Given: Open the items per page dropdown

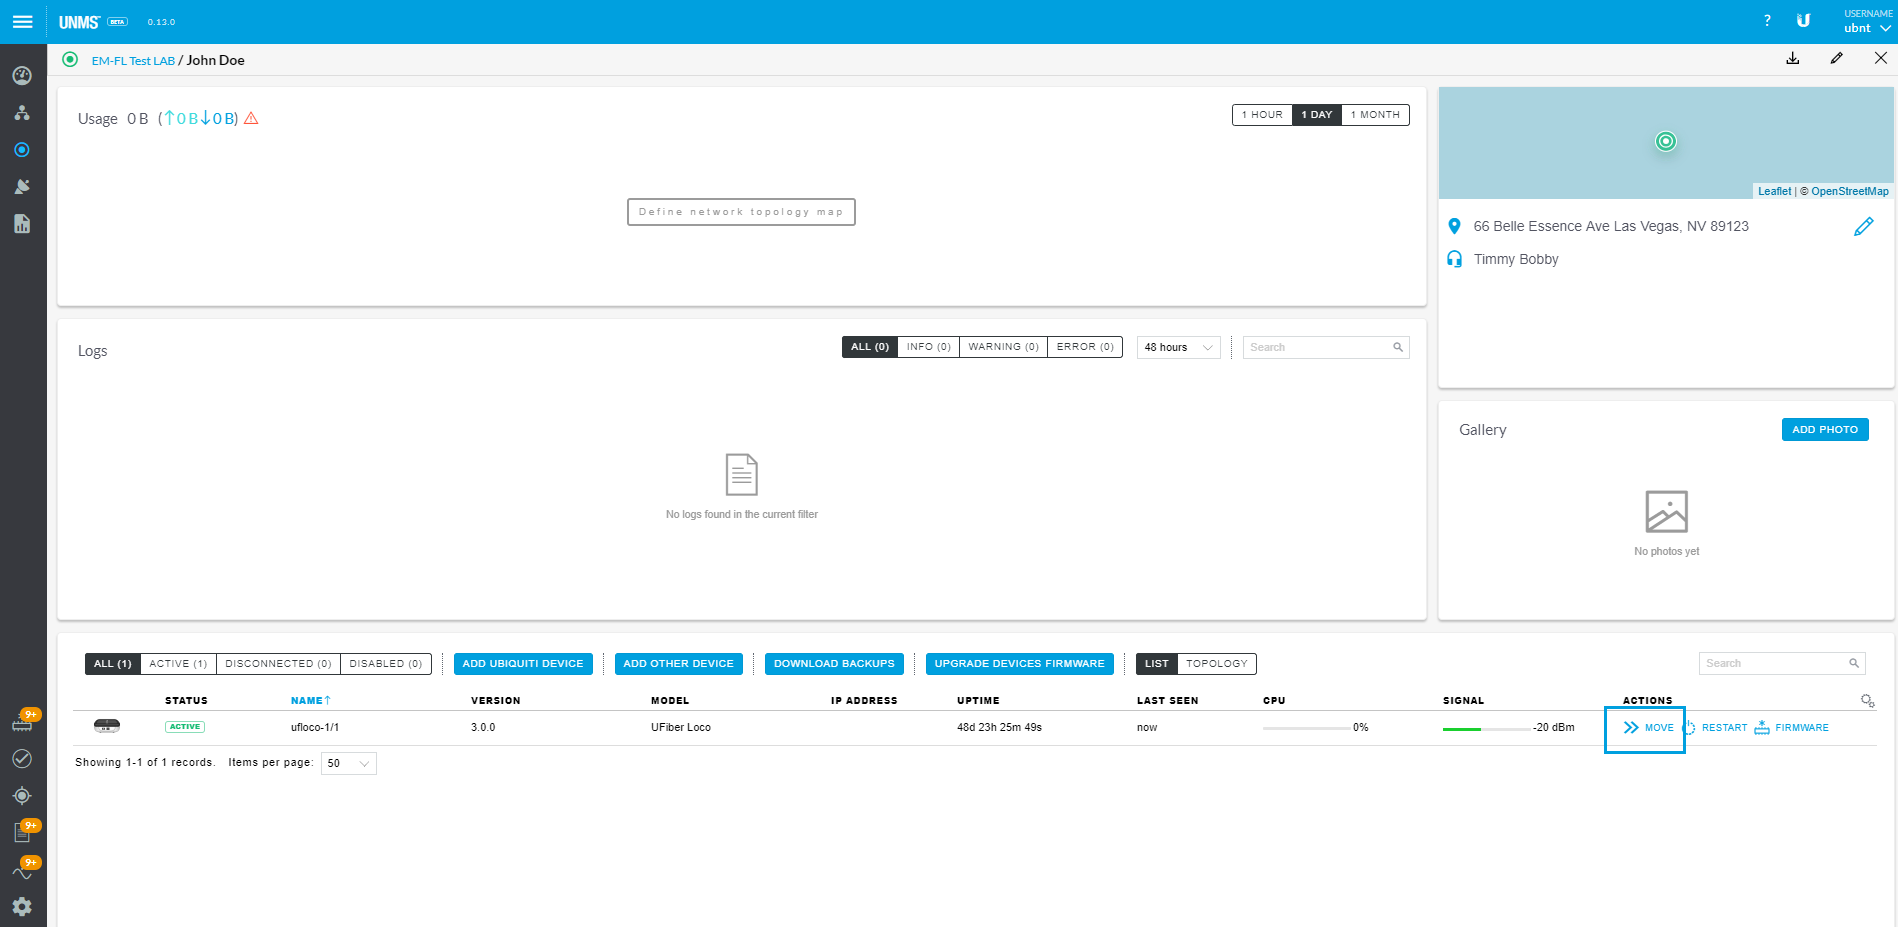Looking at the screenshot, I should (348, 763).
